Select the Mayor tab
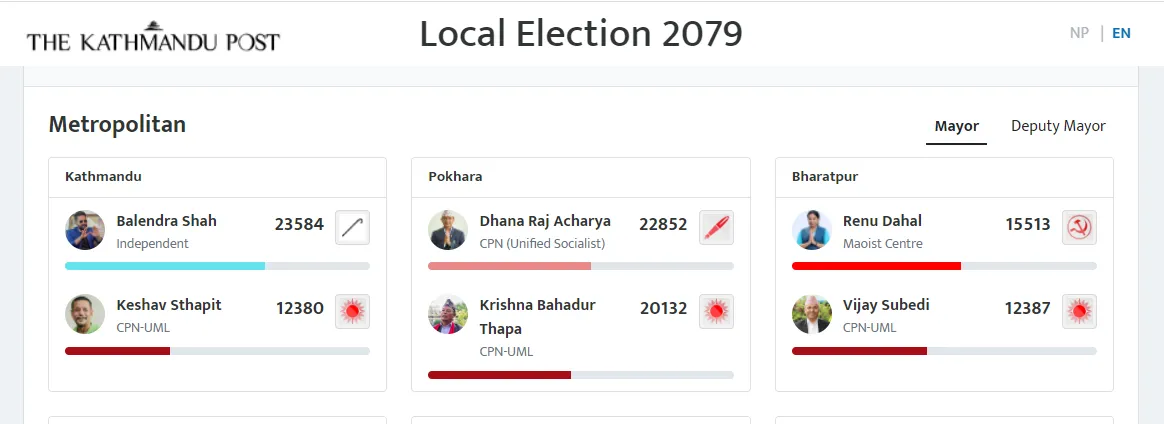 point(956,126)
